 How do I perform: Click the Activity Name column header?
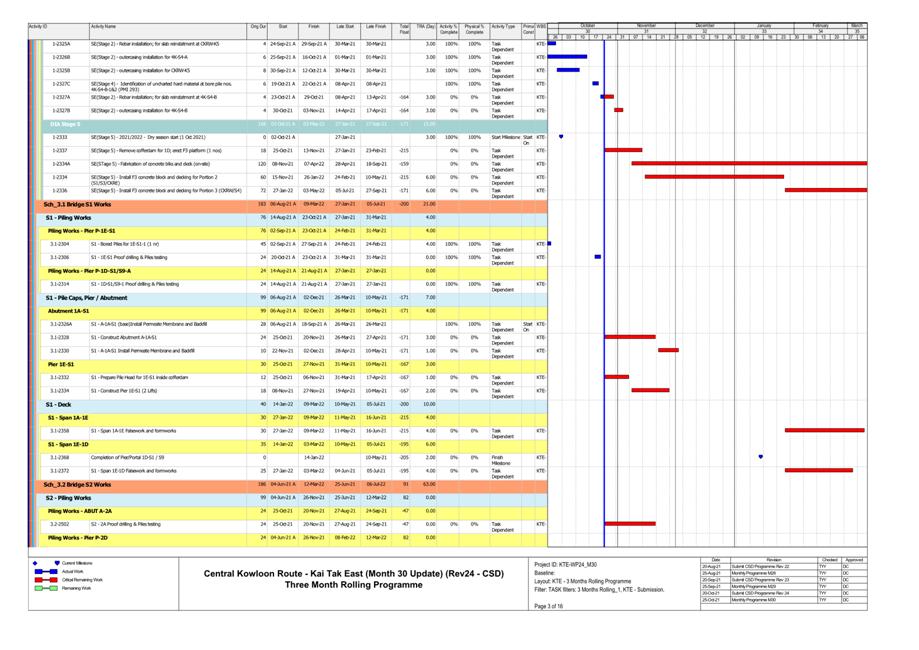coord(103,26)
